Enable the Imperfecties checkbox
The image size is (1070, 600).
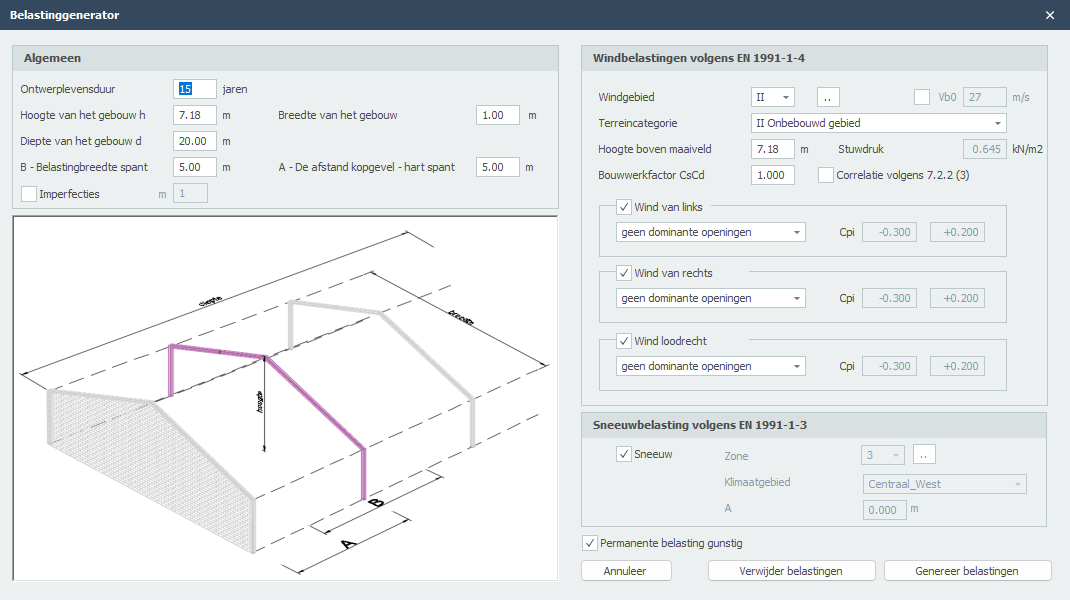coord(29,194)
